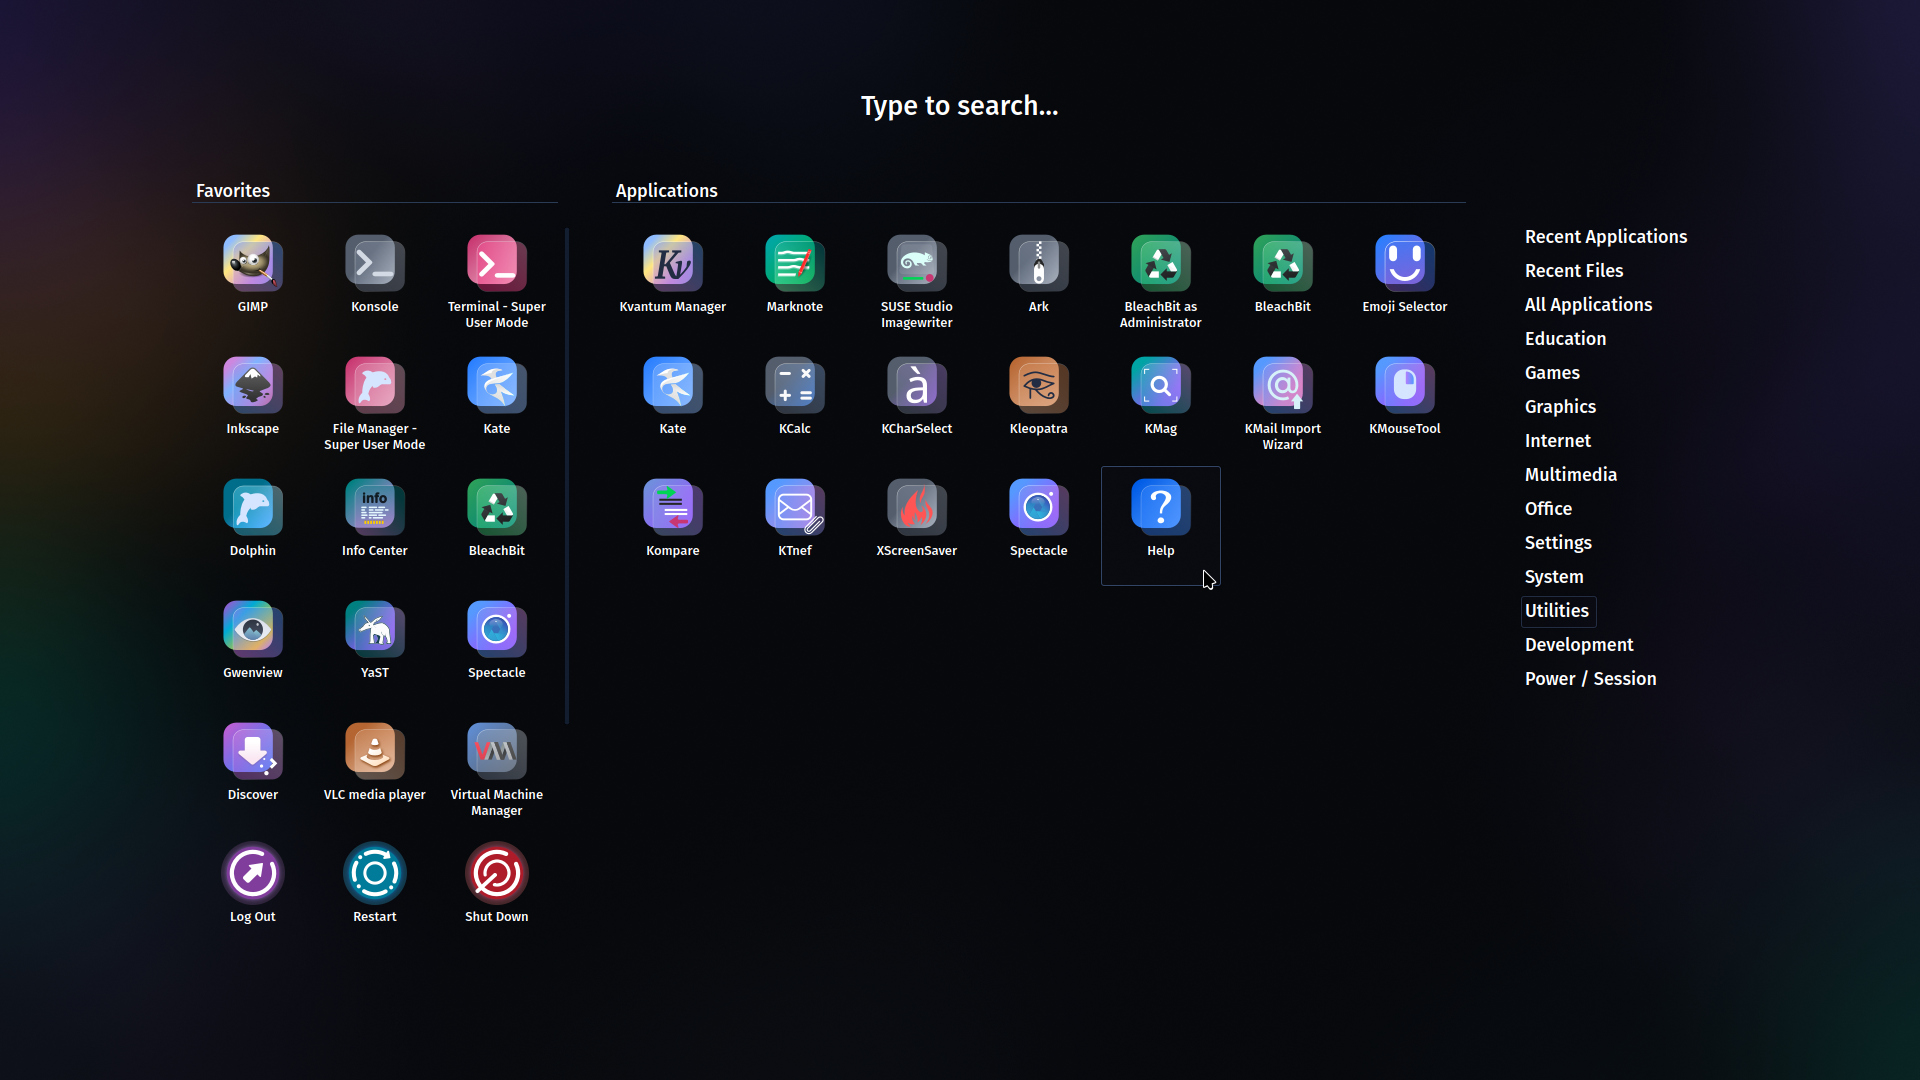
Task: Select the Graphics category
Action: point(1560,407)
